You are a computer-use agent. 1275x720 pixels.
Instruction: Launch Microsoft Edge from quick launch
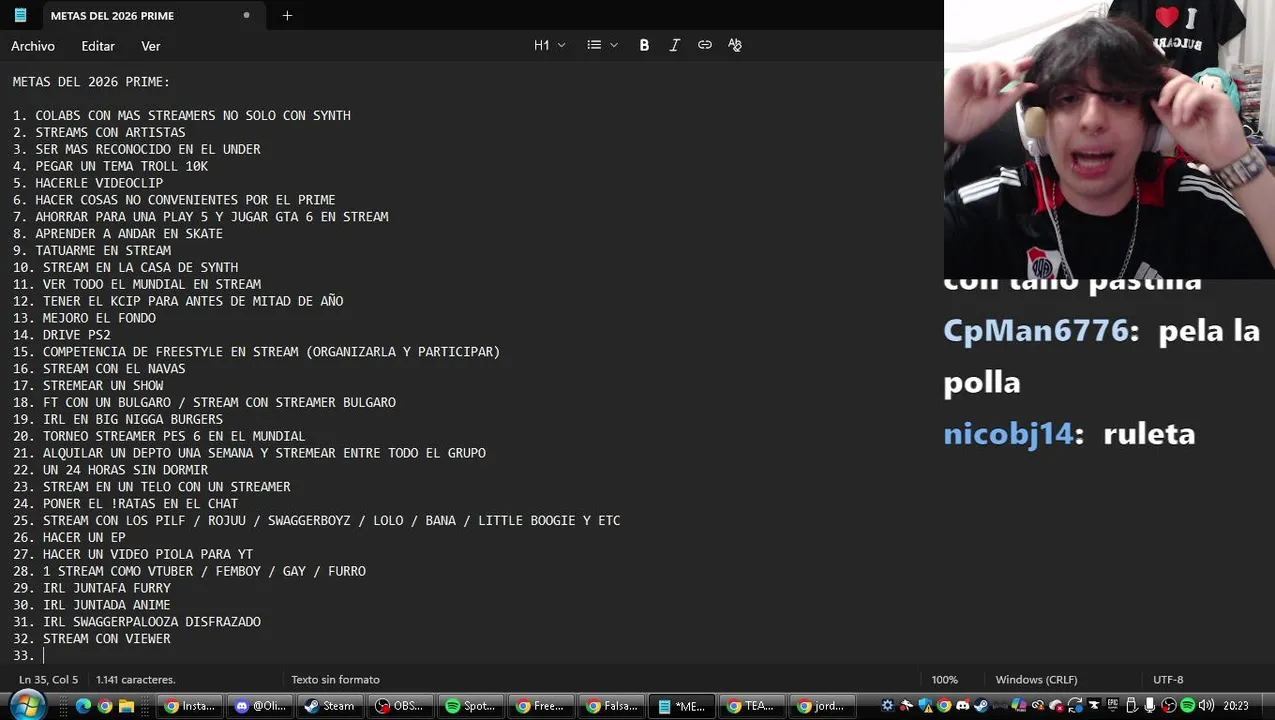(83, 706)
